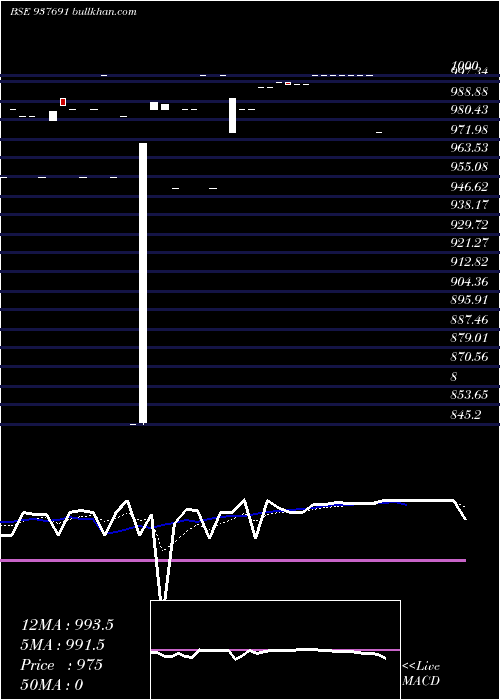Click the '<<Live MACD' label
Screen dimensions: 500x700
click(421, 674)
